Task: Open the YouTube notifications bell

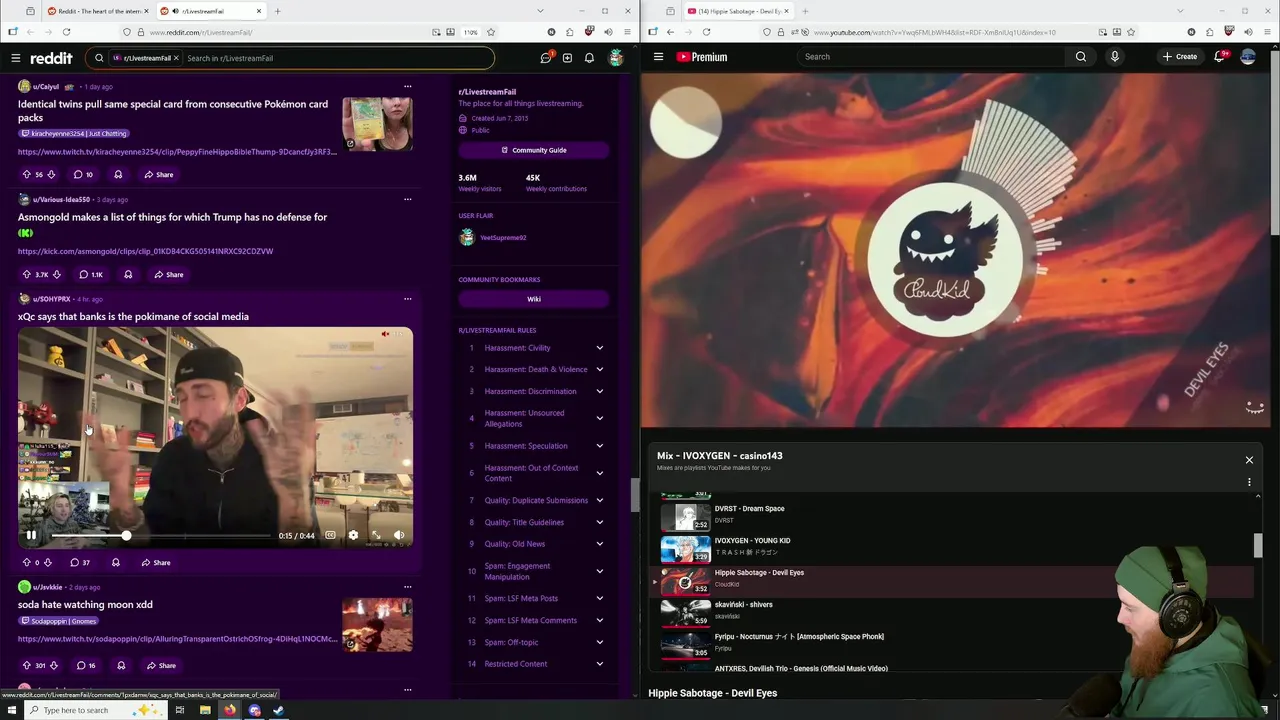Action: tap(1219, 57)
